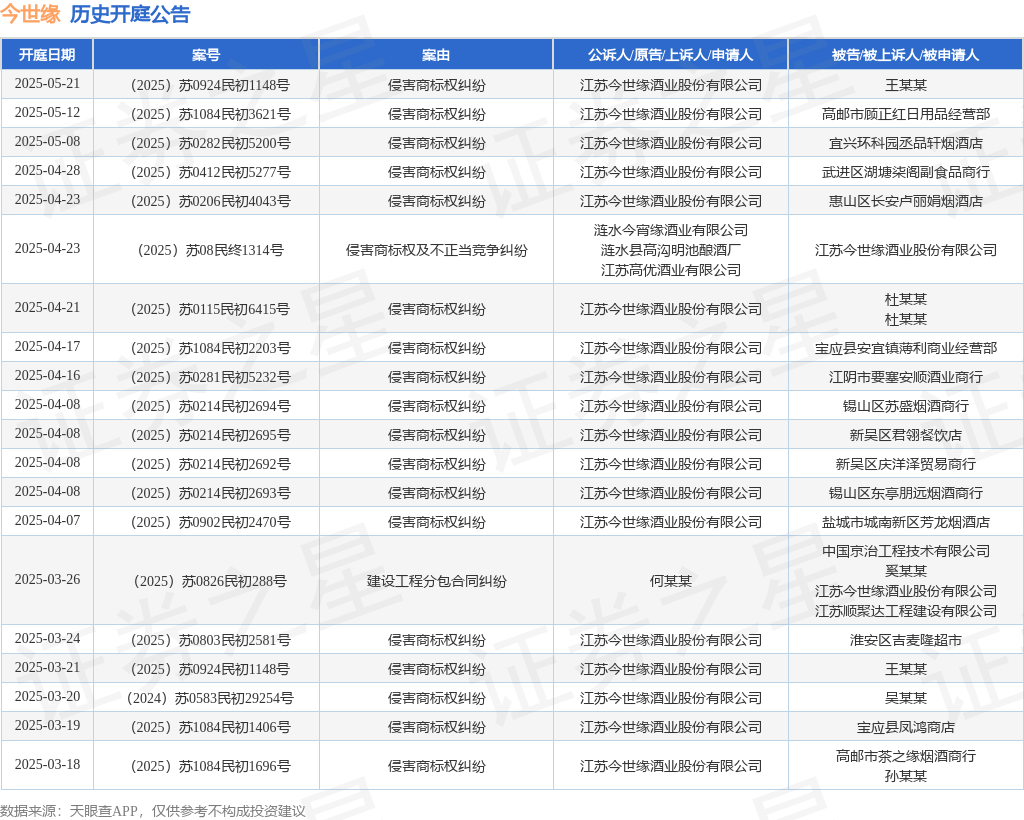Select date cell 2025-03-21
Screen dimensions: 1024x820
[x=47, y=668]
